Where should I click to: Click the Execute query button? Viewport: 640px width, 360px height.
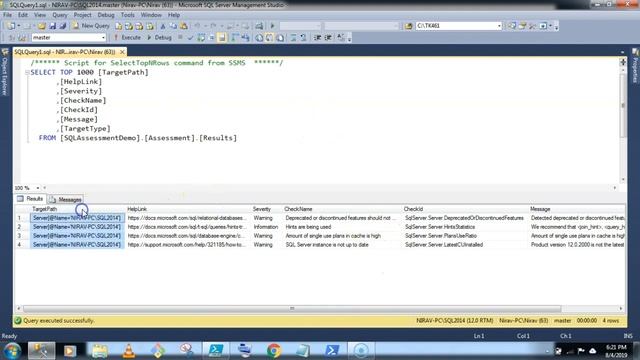127,38
